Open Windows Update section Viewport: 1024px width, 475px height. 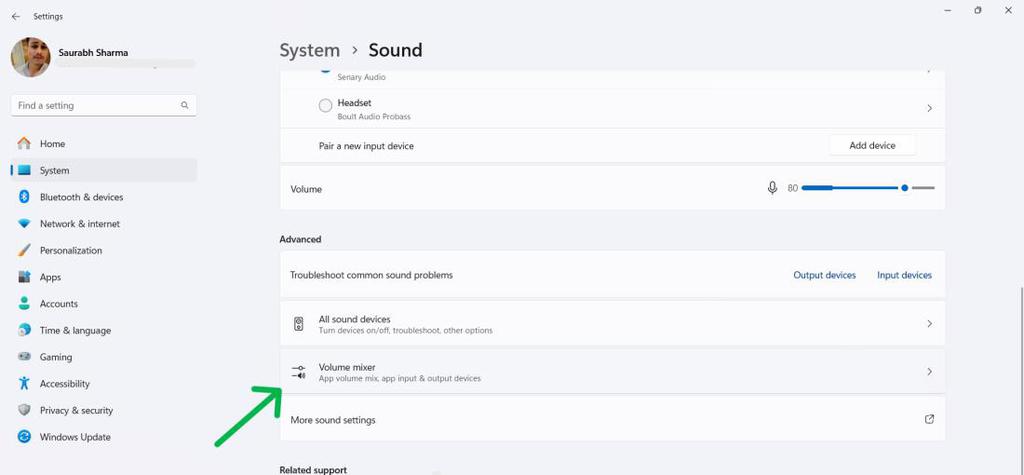pyautogui.click(x=74, y=437)
